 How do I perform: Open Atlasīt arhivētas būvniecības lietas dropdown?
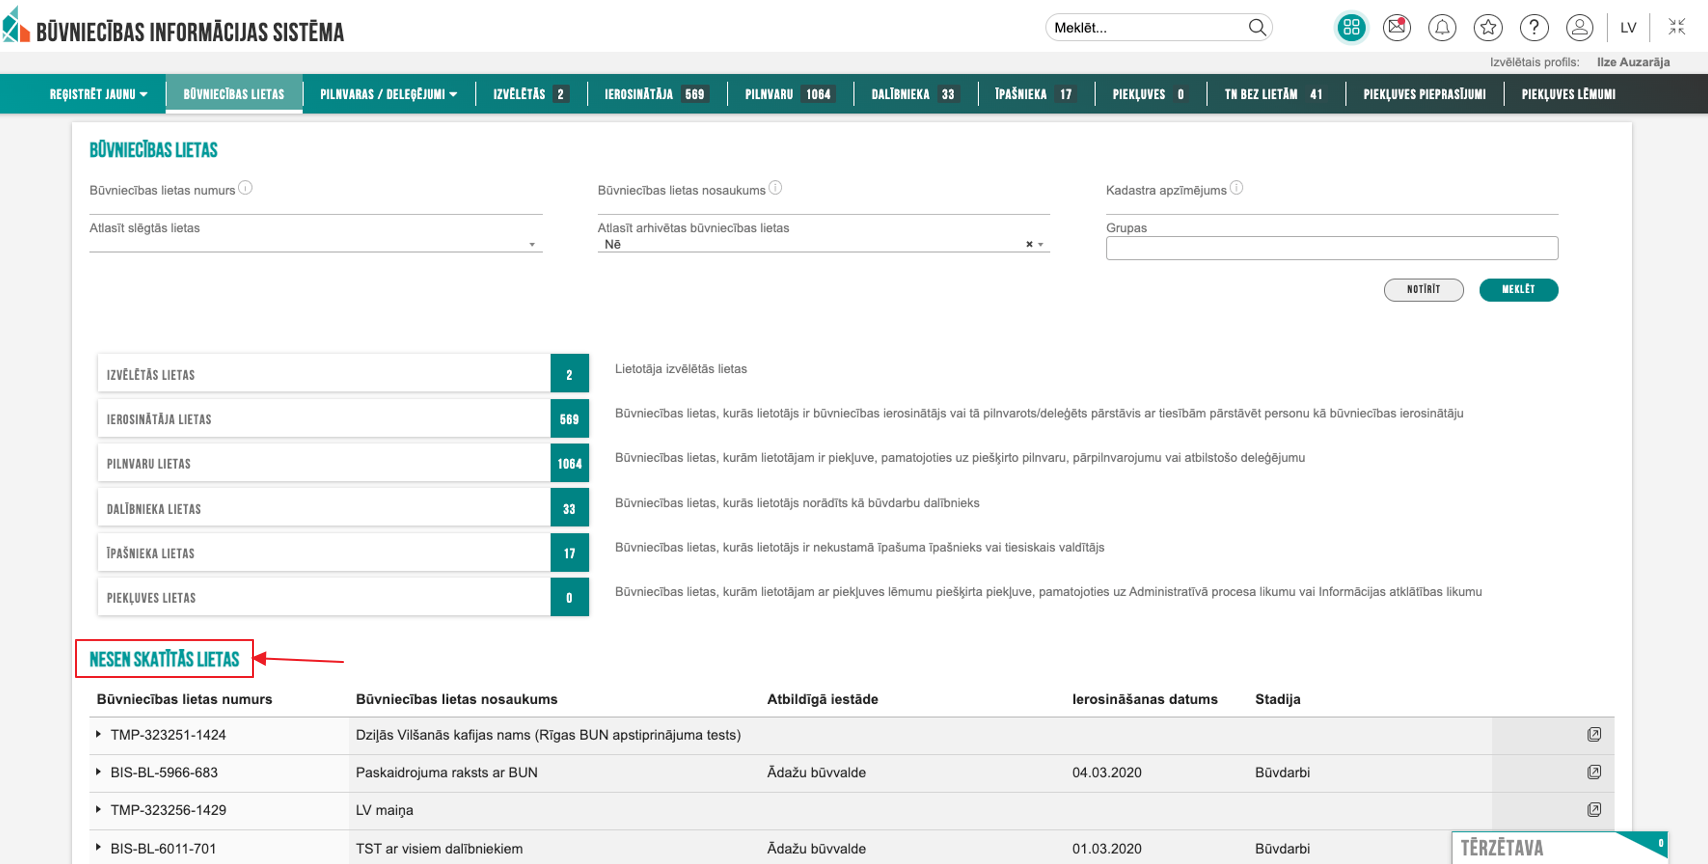click(824, 244)
